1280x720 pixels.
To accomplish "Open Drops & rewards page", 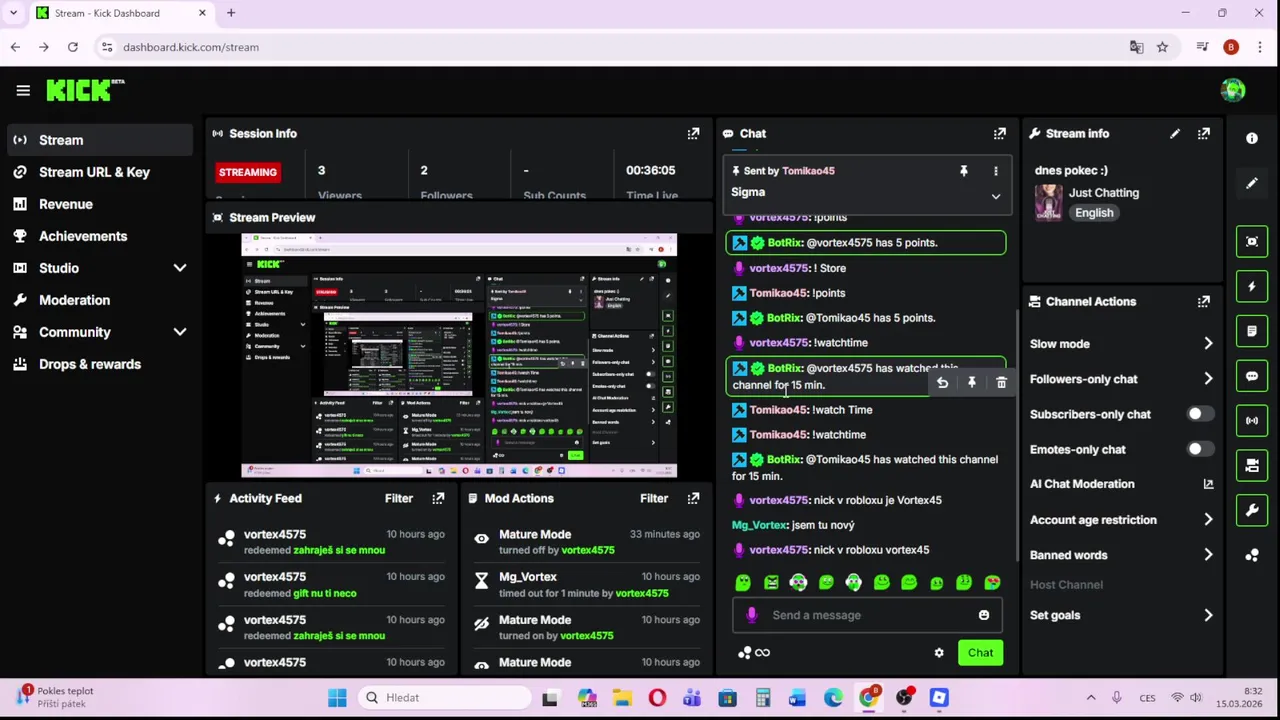I will point(99,364).
